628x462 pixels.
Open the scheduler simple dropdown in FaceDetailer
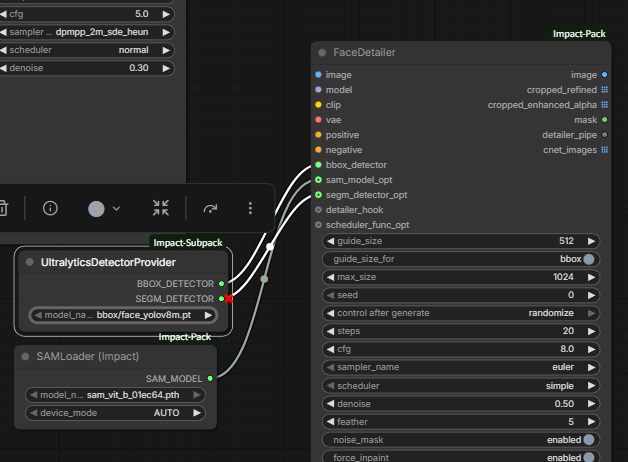point(460,385)
